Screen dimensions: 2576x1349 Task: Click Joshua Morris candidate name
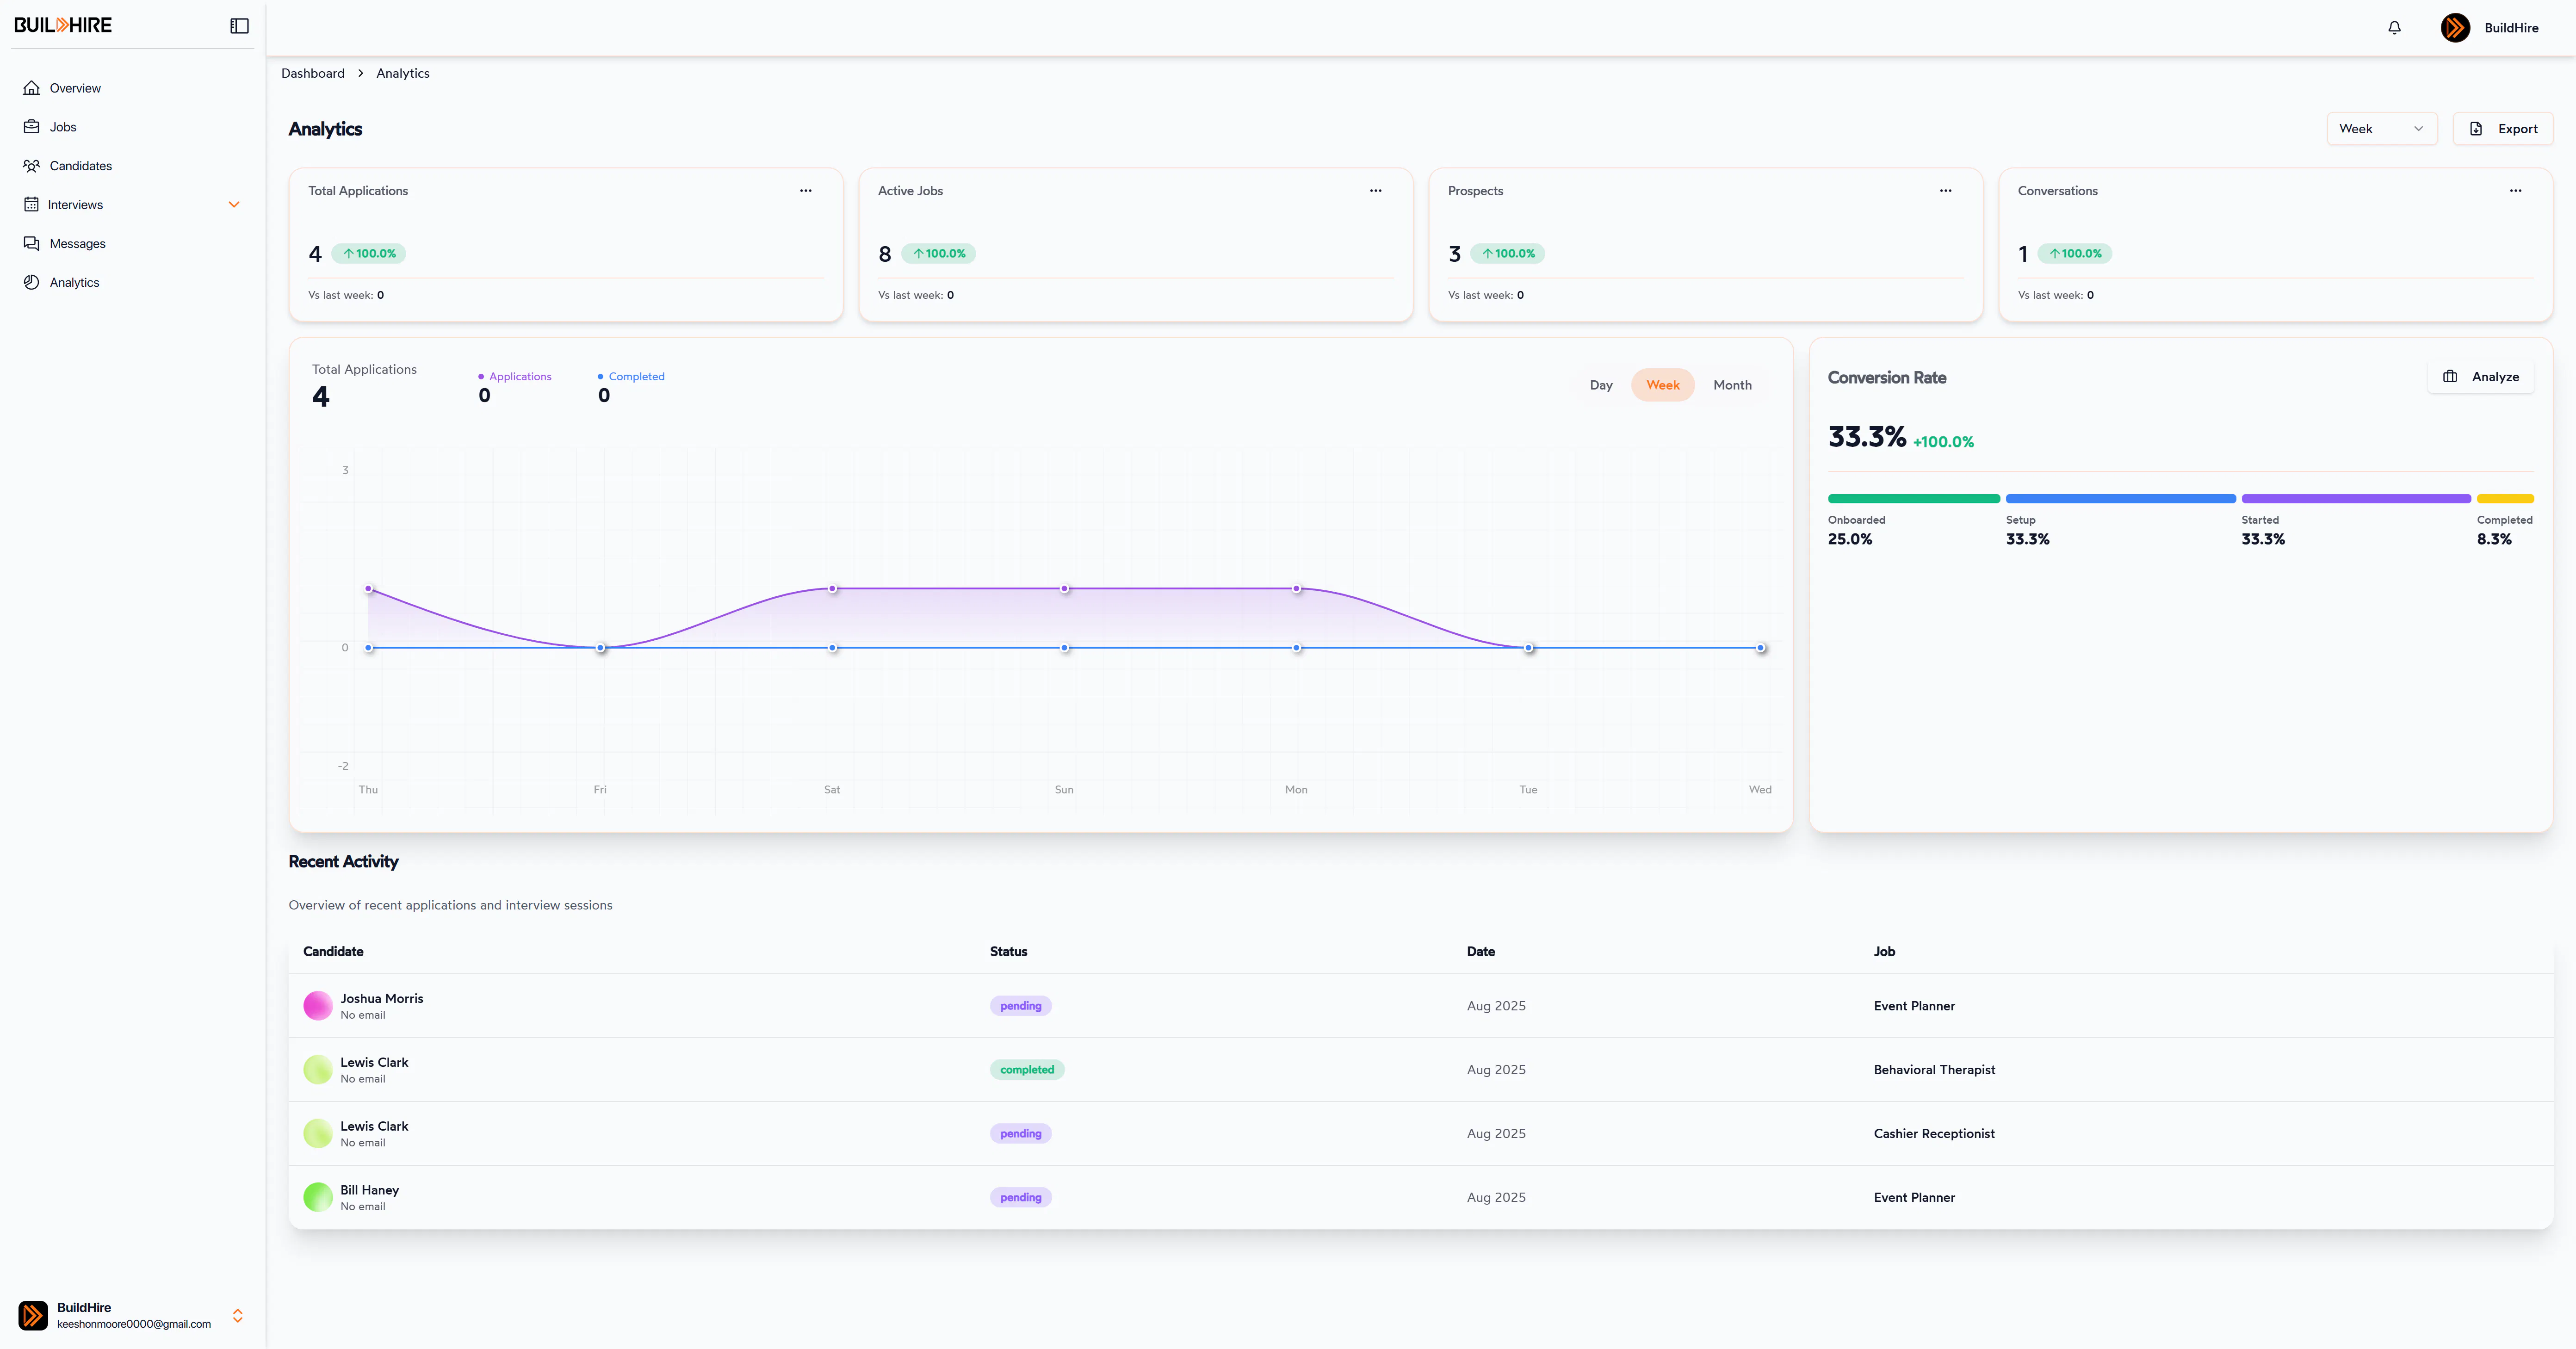(382, 999)
